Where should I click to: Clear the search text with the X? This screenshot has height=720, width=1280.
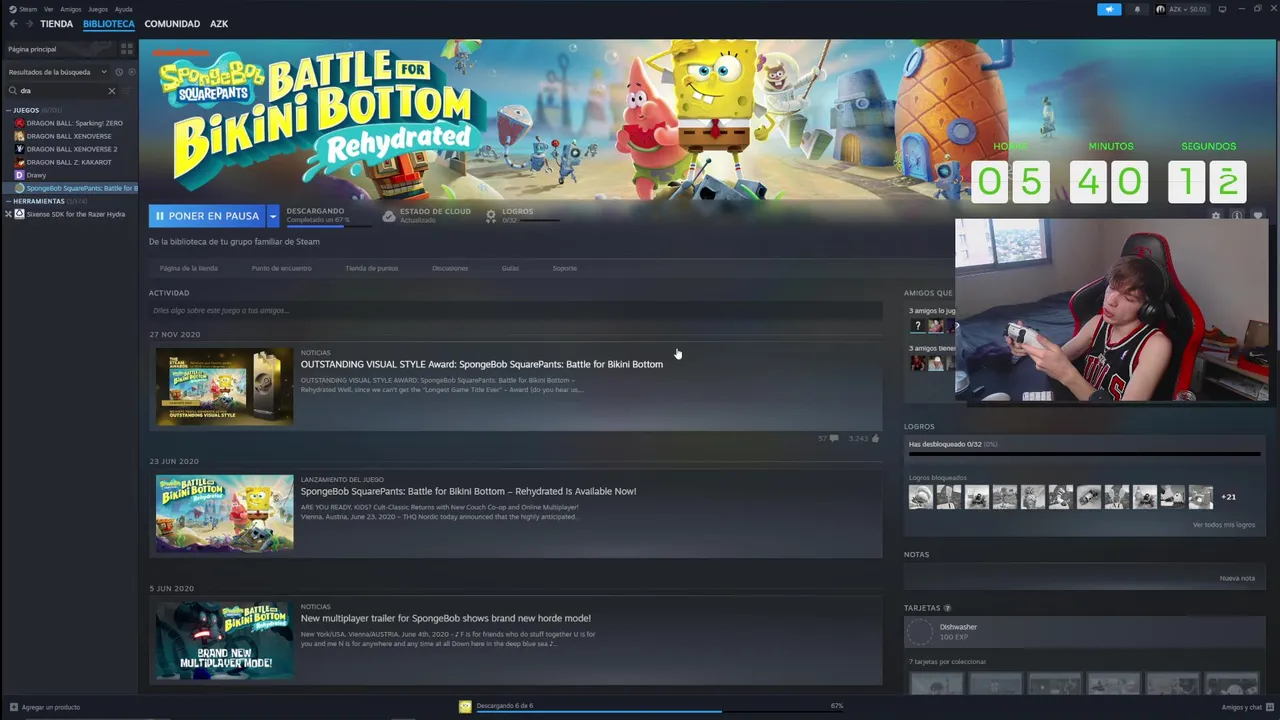[111, 91]
